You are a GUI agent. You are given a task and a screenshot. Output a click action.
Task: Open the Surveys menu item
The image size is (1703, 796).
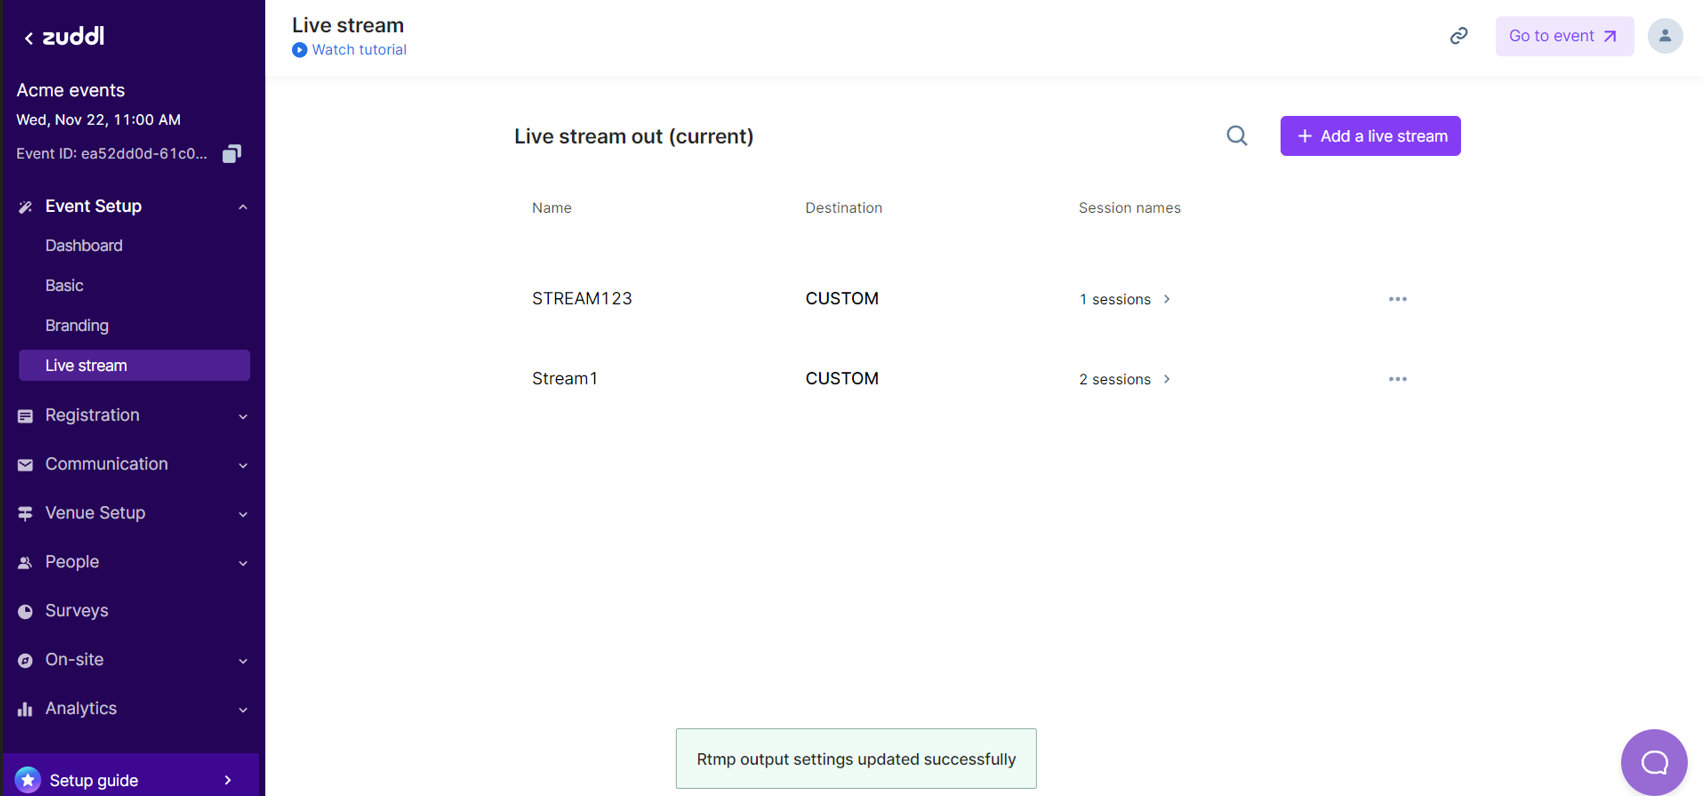coord(77,611)
